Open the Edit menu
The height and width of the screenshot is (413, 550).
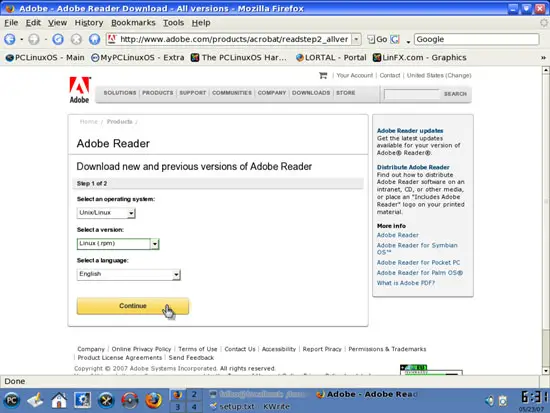coord(33,23)
